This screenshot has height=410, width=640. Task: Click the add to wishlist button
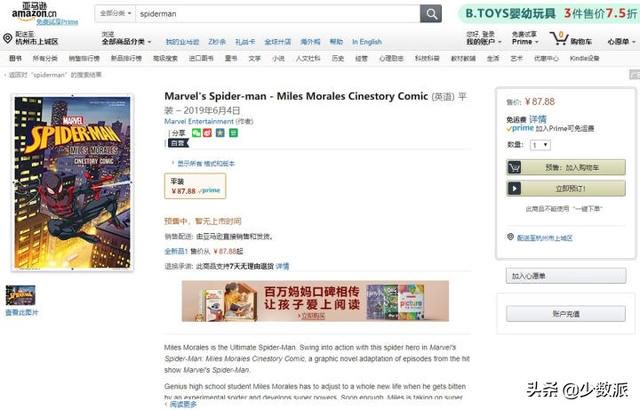coord(566,276)
